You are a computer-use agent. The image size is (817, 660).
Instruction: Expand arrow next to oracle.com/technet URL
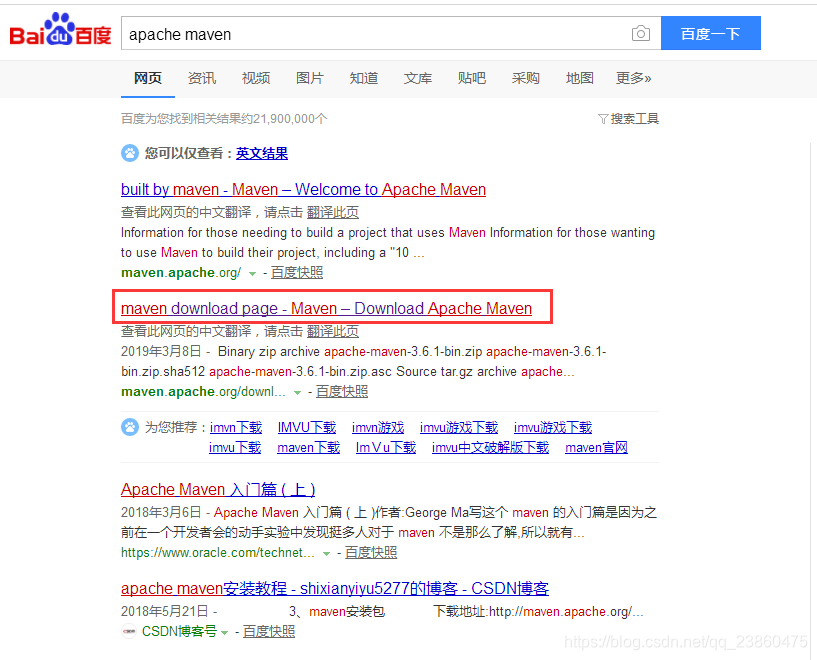click(326, 553)
